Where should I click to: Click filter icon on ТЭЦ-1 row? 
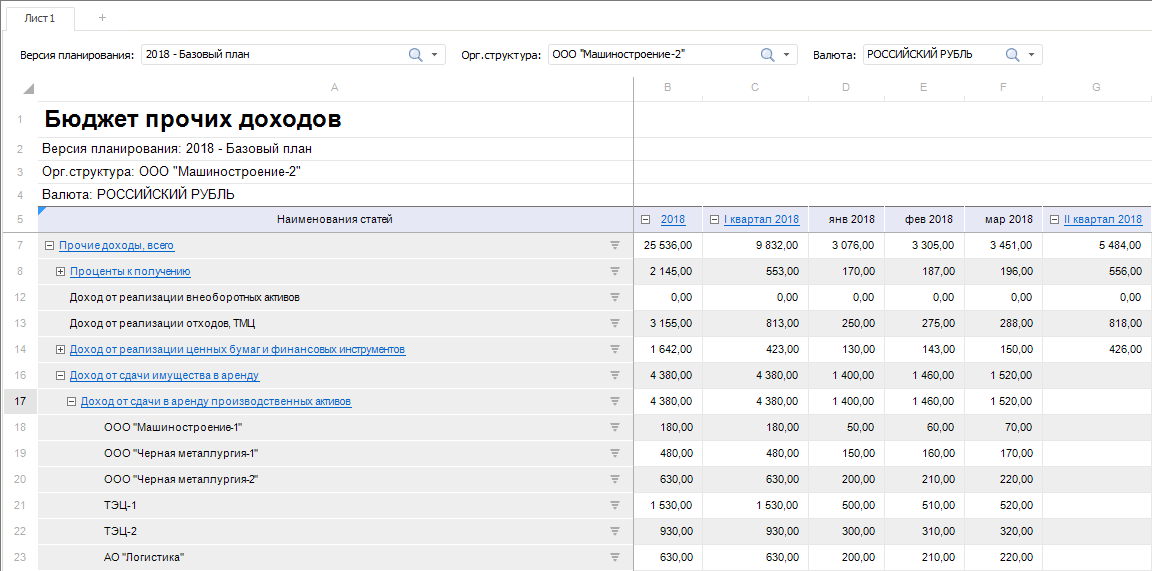pos(615,505)
